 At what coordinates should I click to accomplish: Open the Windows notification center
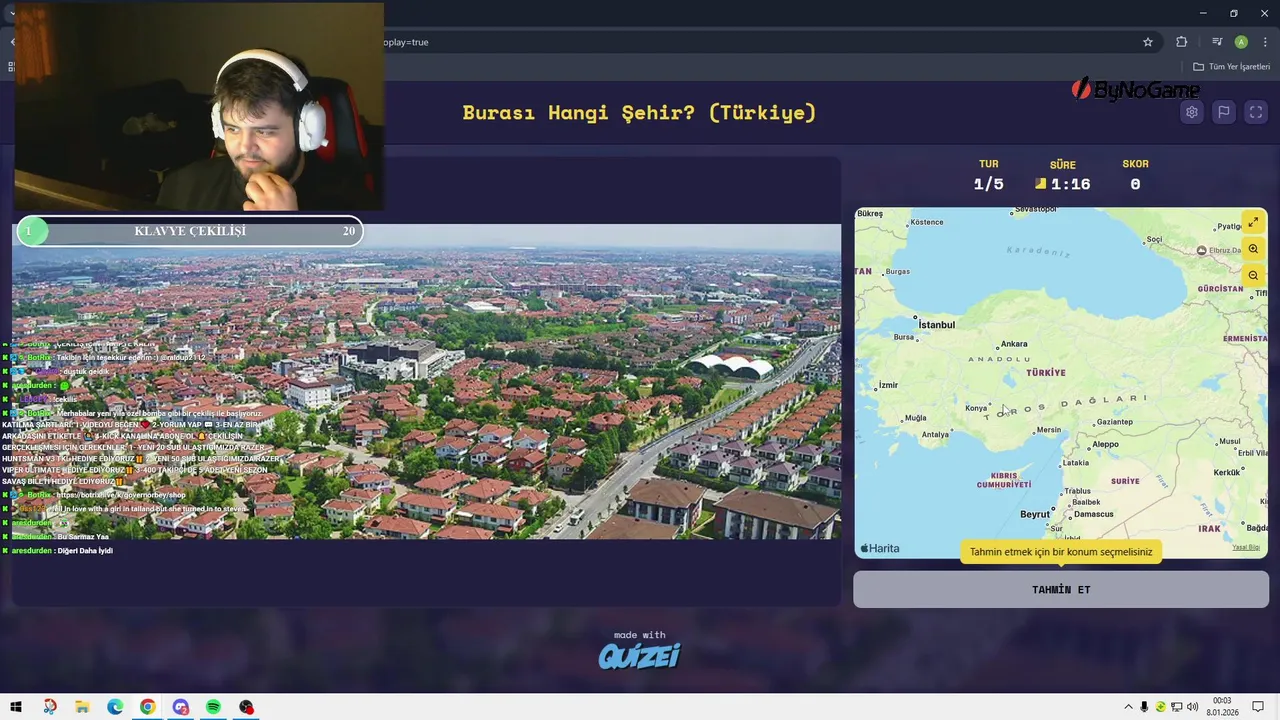tap(1258, 707)
